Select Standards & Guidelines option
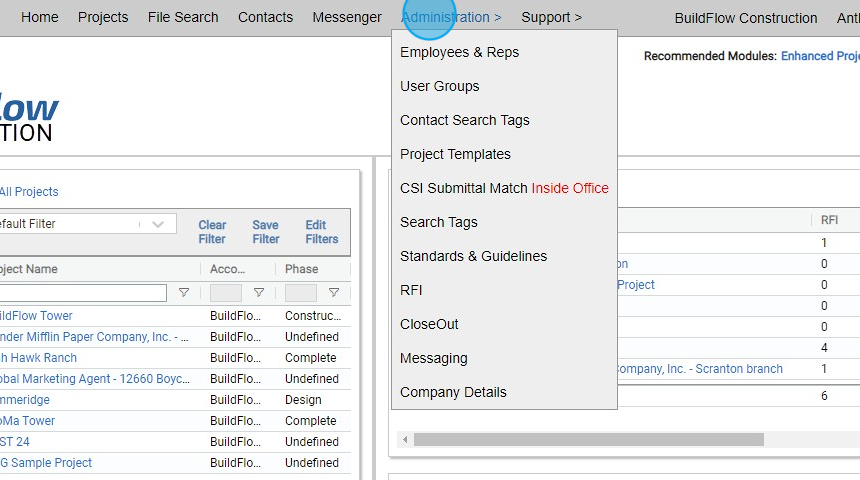Screen dimensions: 860x480 (x=473, y=256)
